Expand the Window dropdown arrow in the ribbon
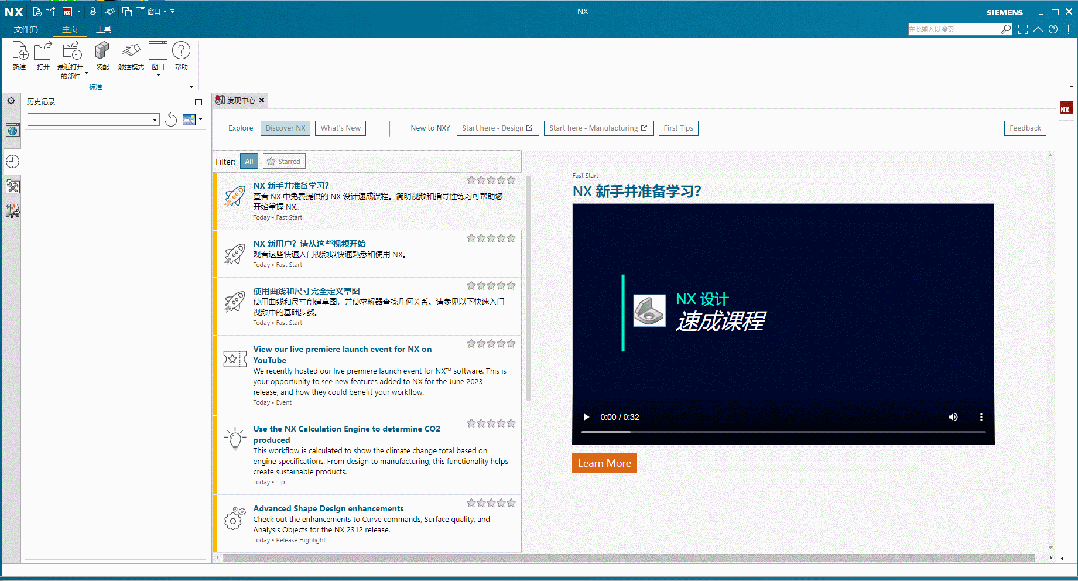This screenshot has width=1078, height=581. tap(158, 75)
